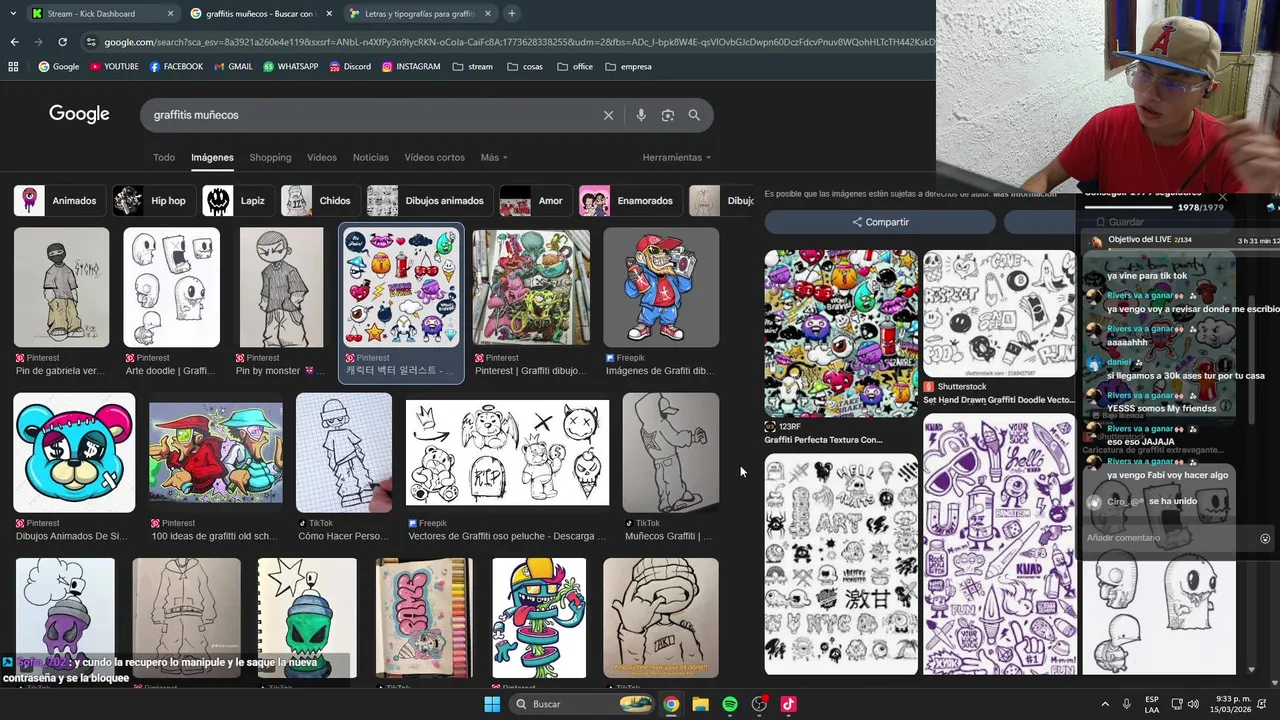Image resolution: width=1280 pixels, height=720 pixels.
Task: Open the stream bookmarks folder
Action: 472,67
